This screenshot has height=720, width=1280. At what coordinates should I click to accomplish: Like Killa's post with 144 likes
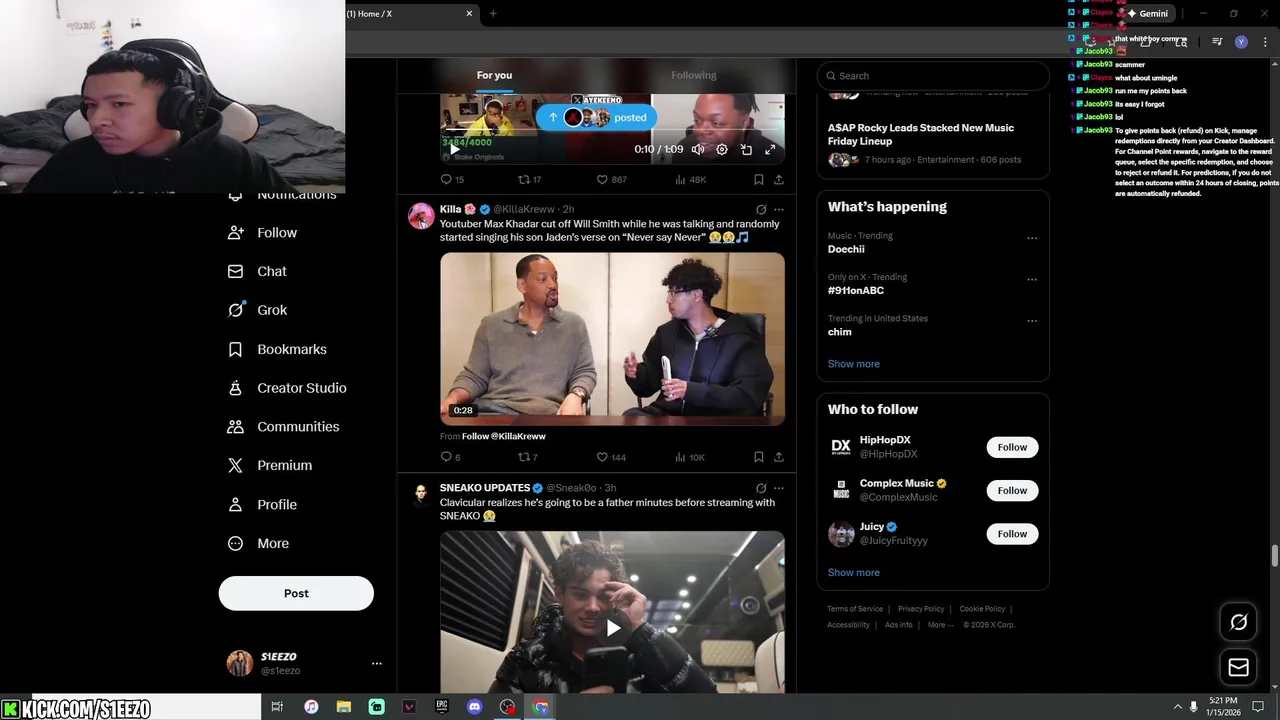[x=611, y=457]
